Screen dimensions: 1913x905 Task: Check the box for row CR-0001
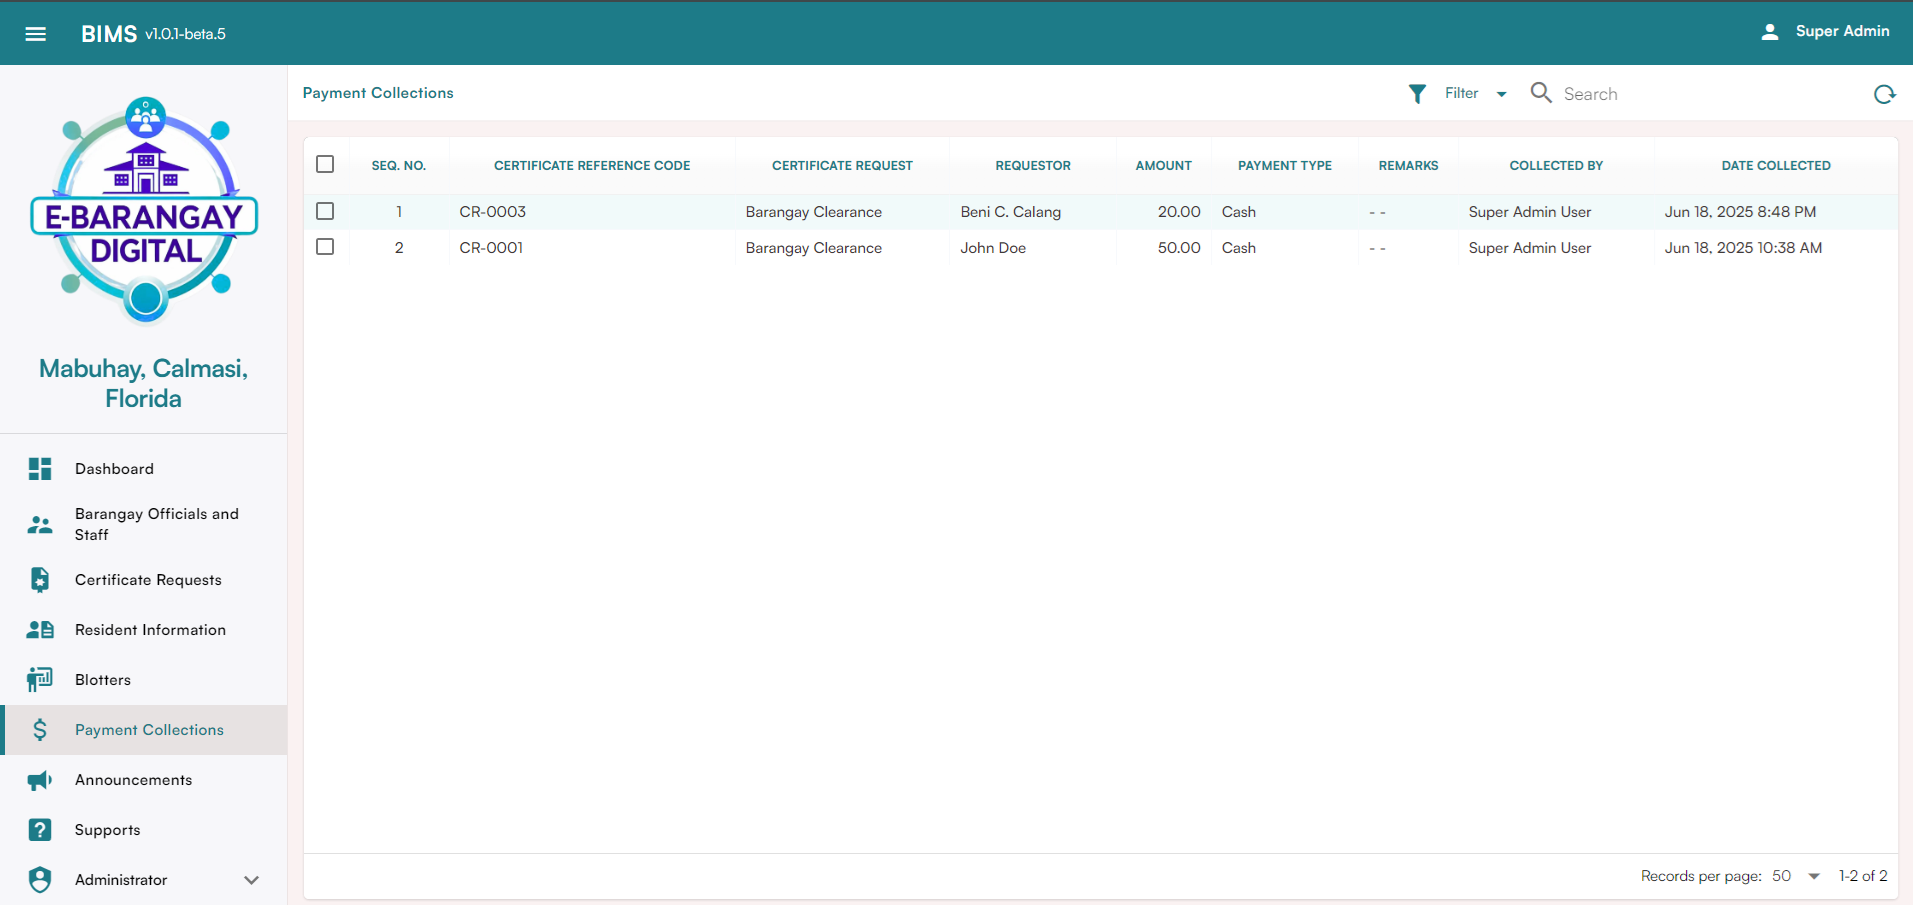point(325,246)
